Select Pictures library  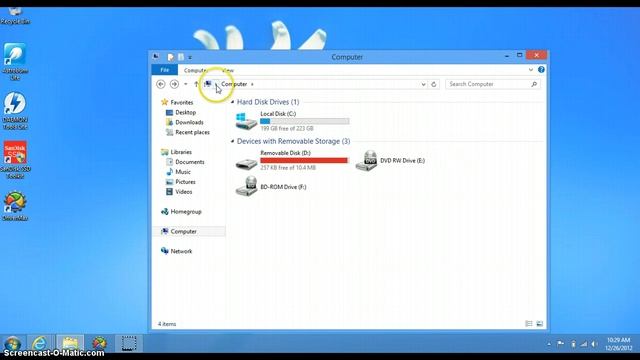185,182
